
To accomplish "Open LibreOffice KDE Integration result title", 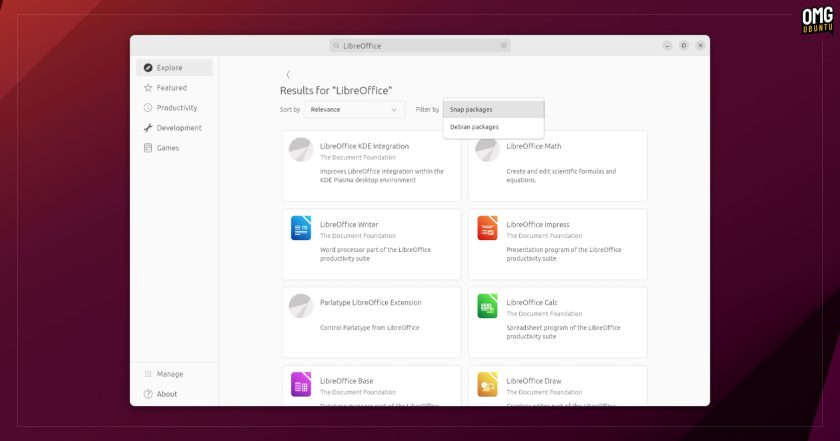I will 364,146.
